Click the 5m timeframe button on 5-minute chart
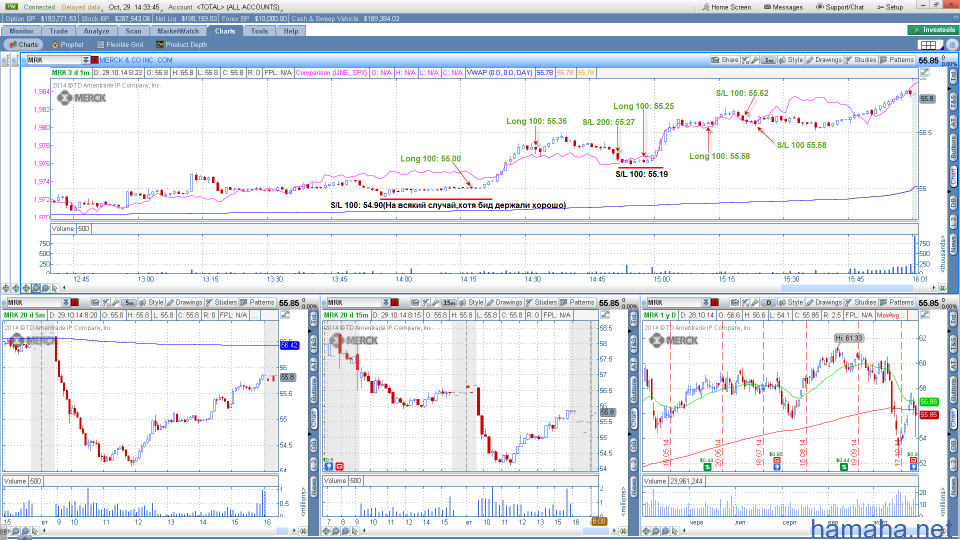This screenshot has height=540, width=960. point(129,302)
